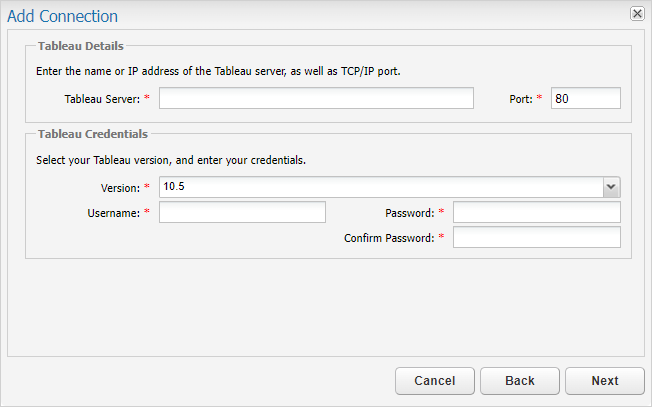The height and width of the screenshot is (407, 652).
Task: Click the Tableau Credentials group heading
Action: pos(93,134)
